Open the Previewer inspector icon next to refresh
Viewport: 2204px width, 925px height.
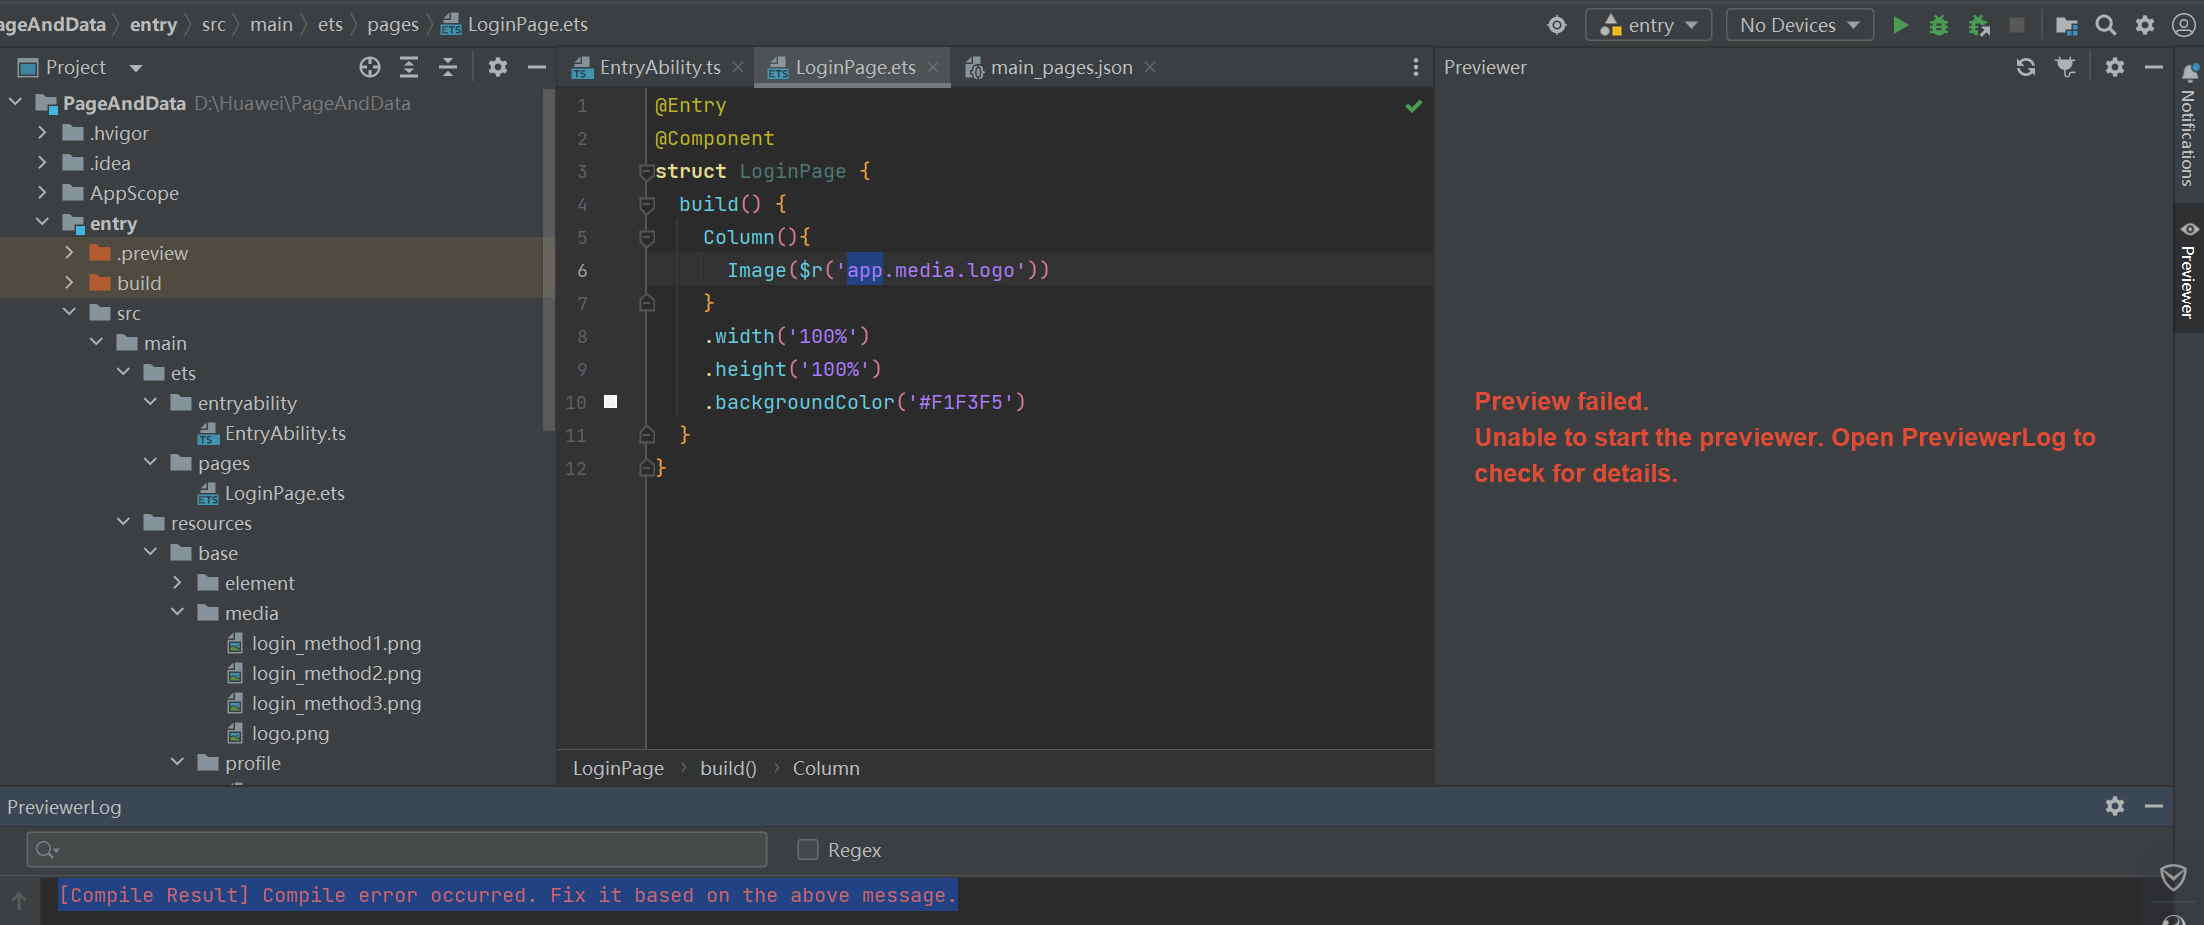pos(2065,67)
